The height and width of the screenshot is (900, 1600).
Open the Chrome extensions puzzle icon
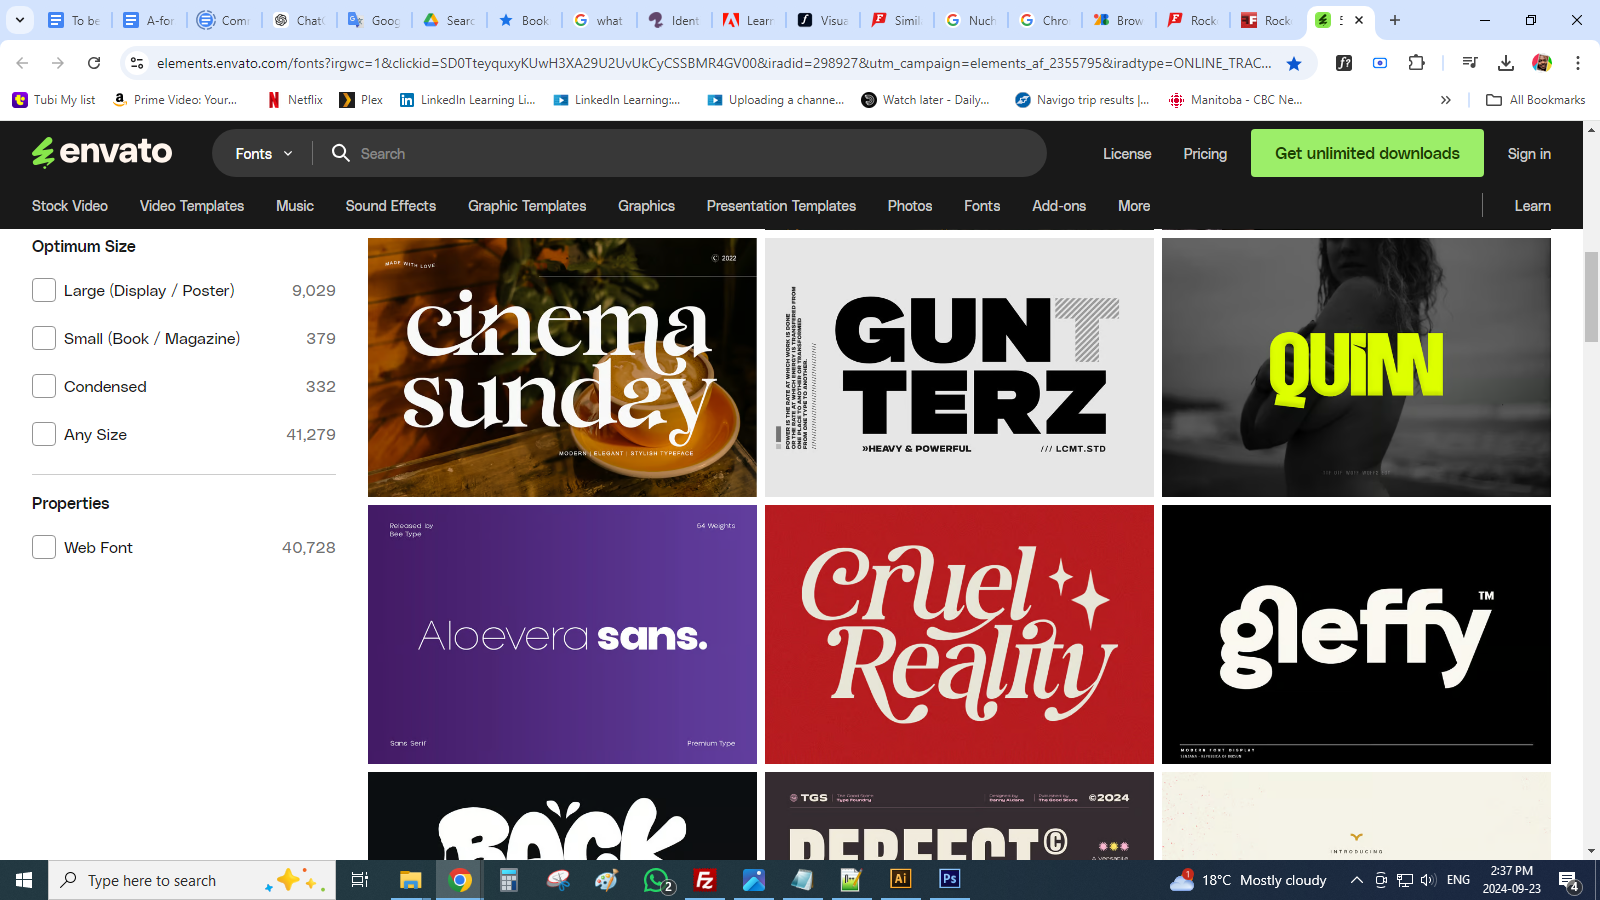tap(1416, 63)
